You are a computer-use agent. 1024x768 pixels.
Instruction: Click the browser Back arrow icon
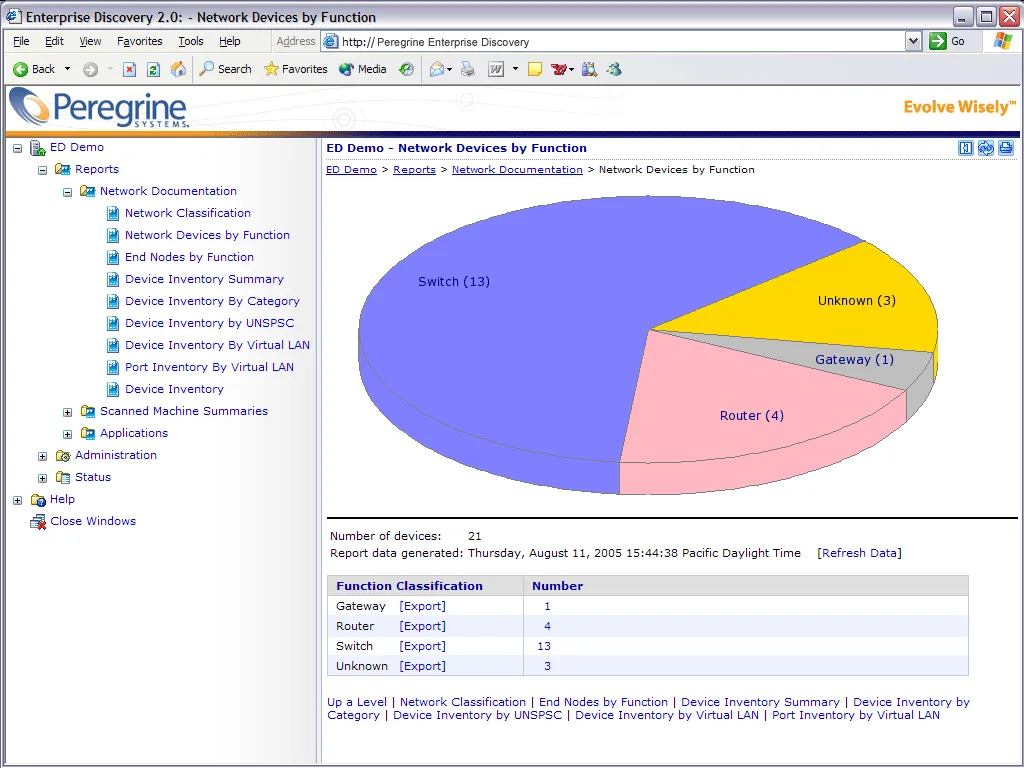(20, 69)
